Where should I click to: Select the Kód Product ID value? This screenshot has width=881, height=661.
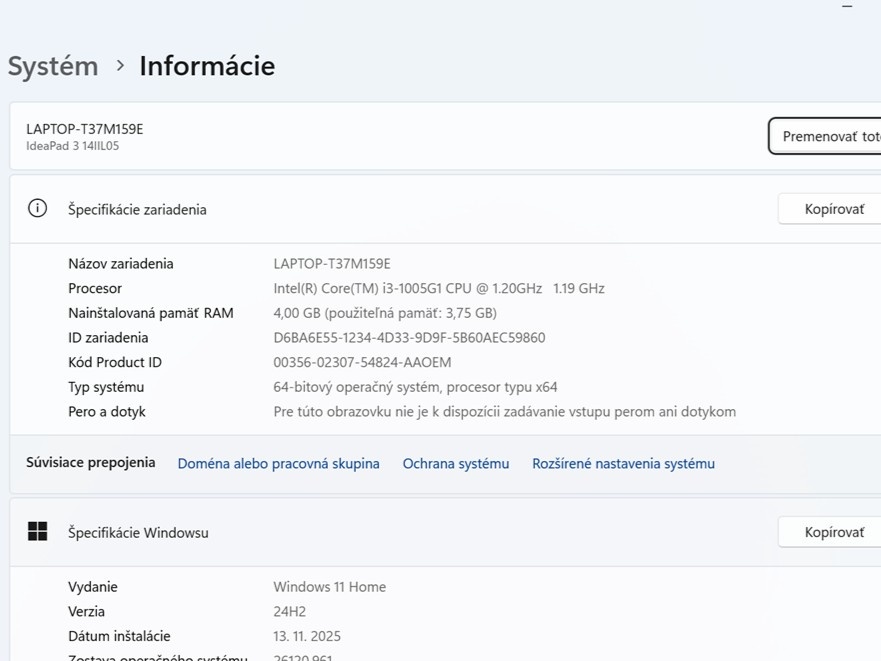(x=361, y=362)
